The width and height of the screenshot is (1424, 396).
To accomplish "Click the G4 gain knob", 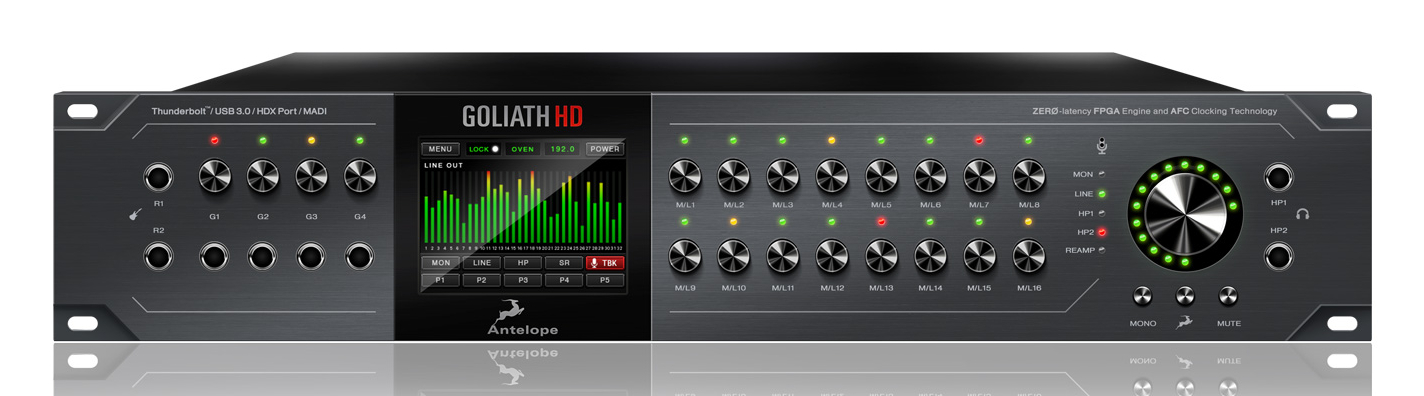I will [360, 177].
